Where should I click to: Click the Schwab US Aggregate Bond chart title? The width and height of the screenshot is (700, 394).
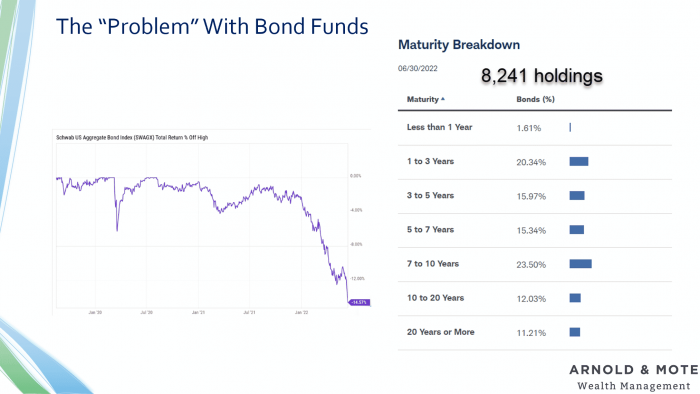(x=132, y=137)
